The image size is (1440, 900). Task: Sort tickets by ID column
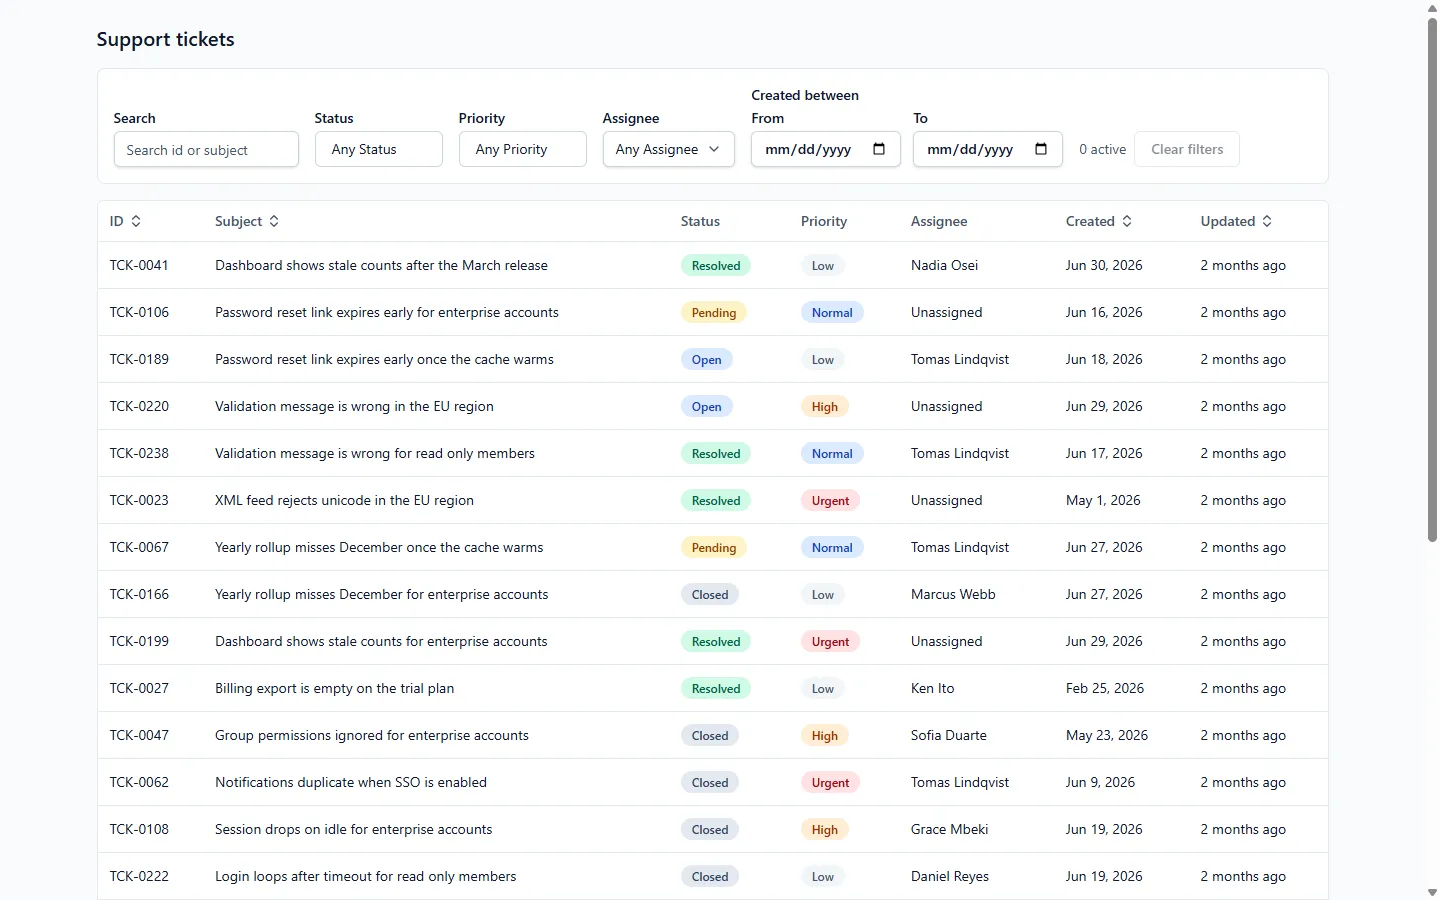click(125, 221)
